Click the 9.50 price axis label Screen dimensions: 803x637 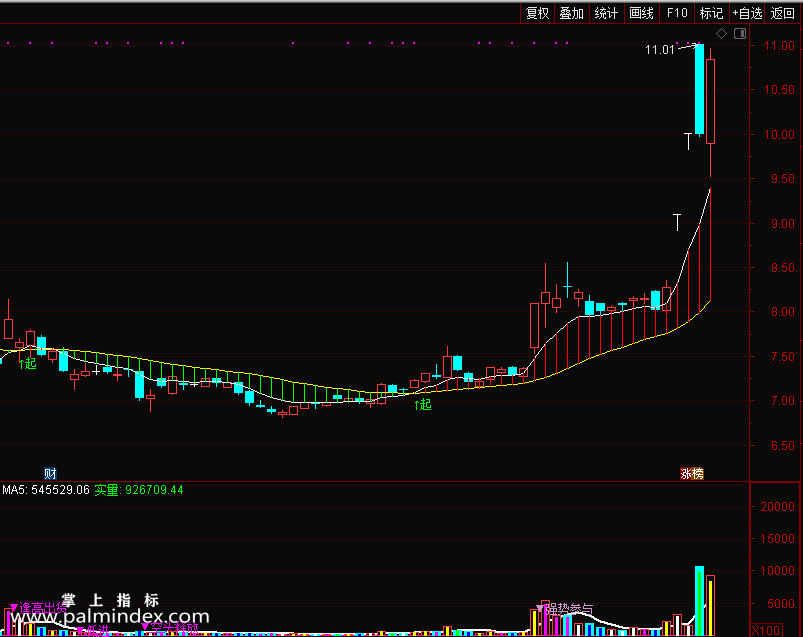(x=783, y=179)
